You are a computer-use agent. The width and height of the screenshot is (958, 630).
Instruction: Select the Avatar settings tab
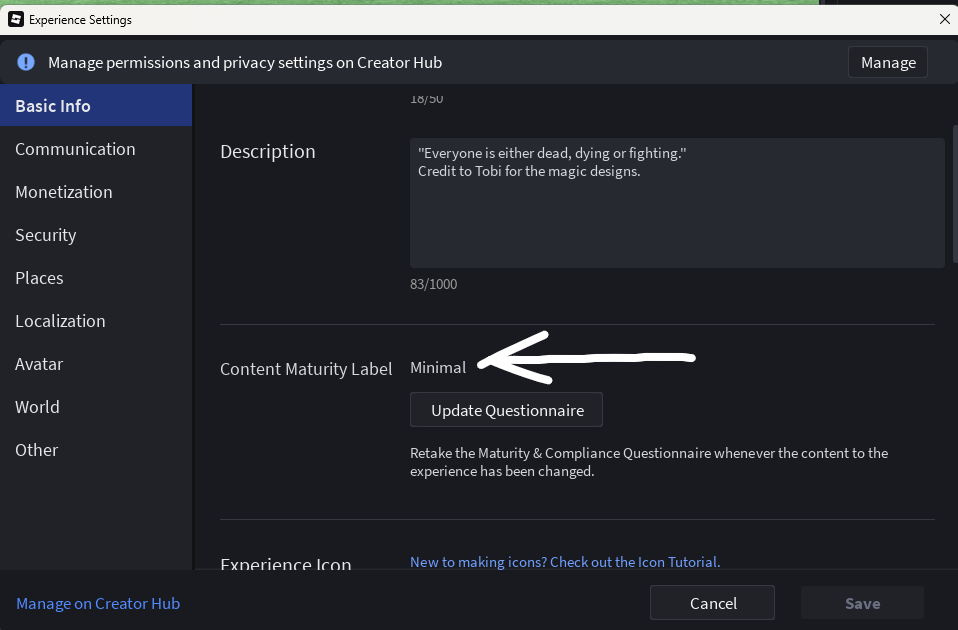pos(39,364)
